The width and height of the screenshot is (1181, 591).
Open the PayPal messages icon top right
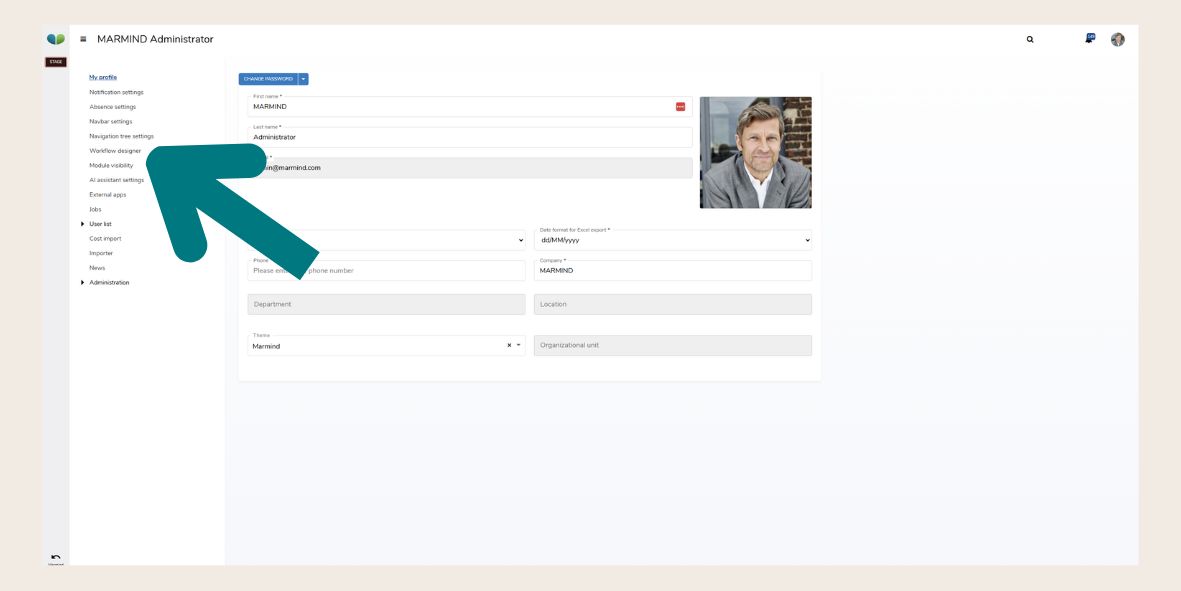(x=1089, y=39)
